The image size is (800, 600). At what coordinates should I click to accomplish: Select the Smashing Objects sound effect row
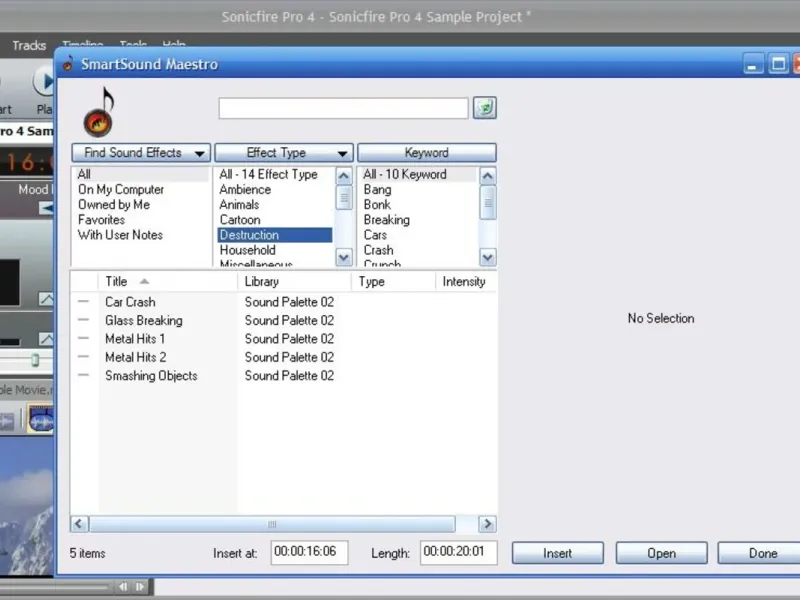click(x=283, y=375)
